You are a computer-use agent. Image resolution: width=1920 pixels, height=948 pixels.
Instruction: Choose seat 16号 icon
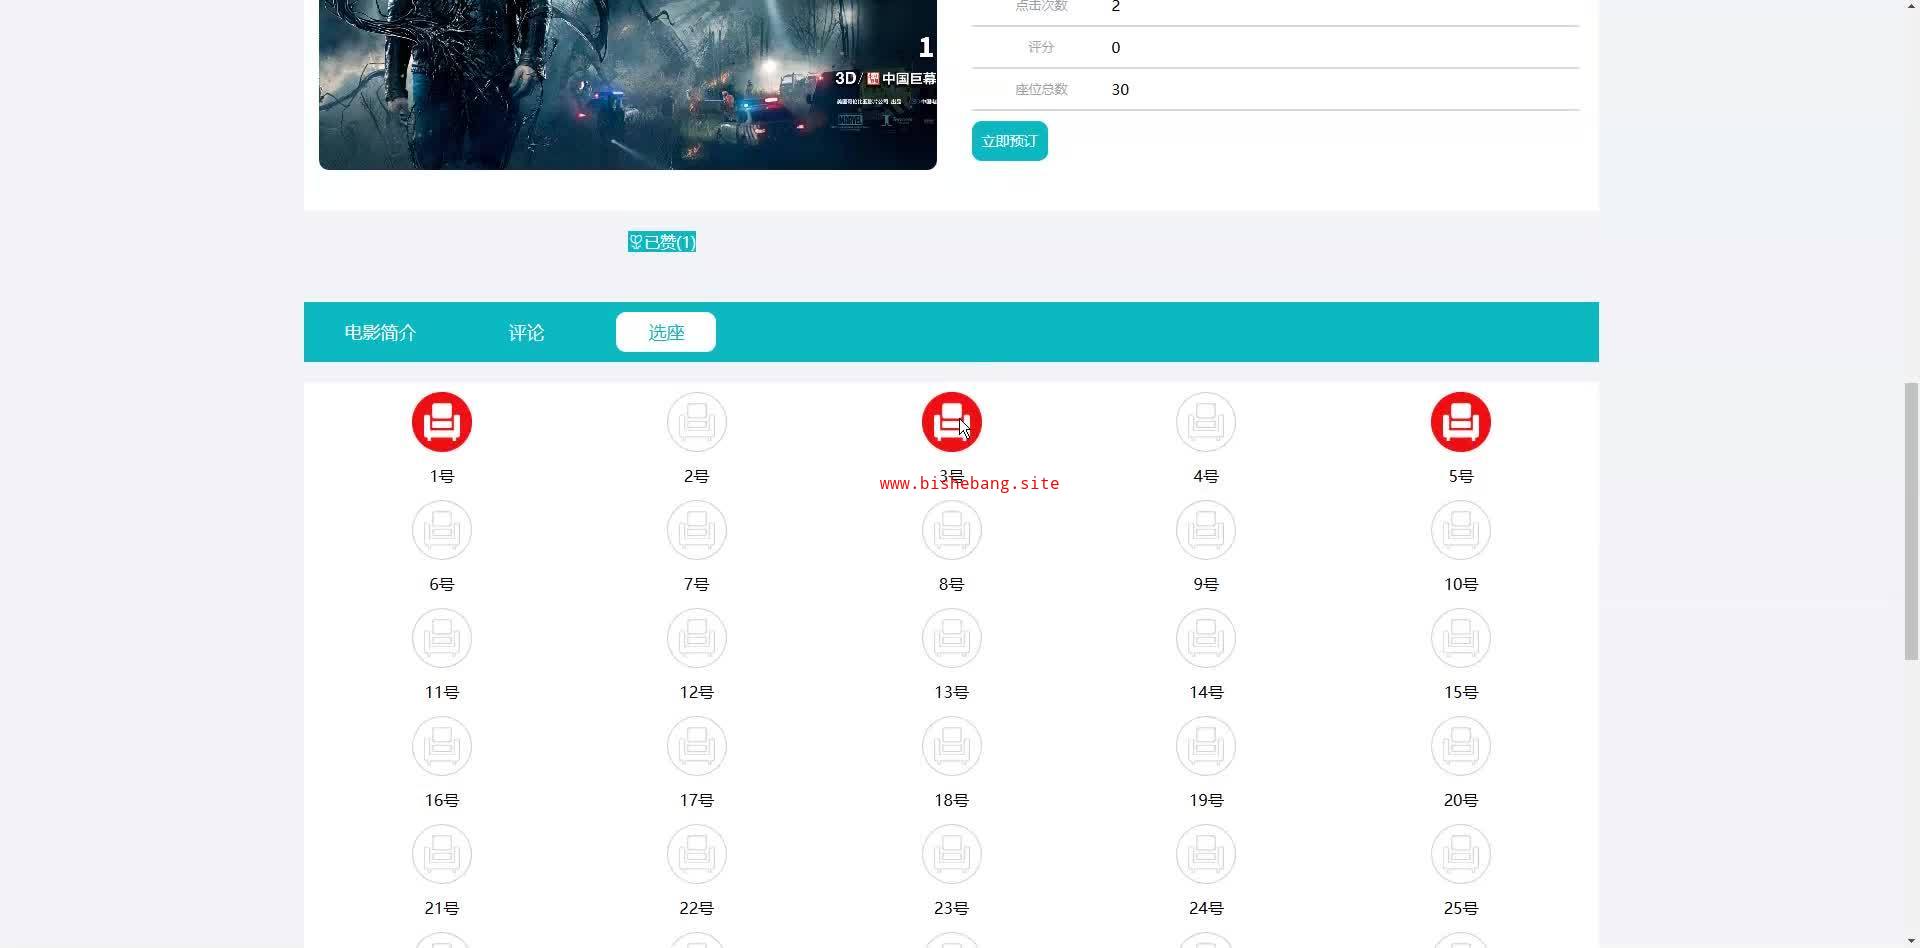tap(442, 746)
